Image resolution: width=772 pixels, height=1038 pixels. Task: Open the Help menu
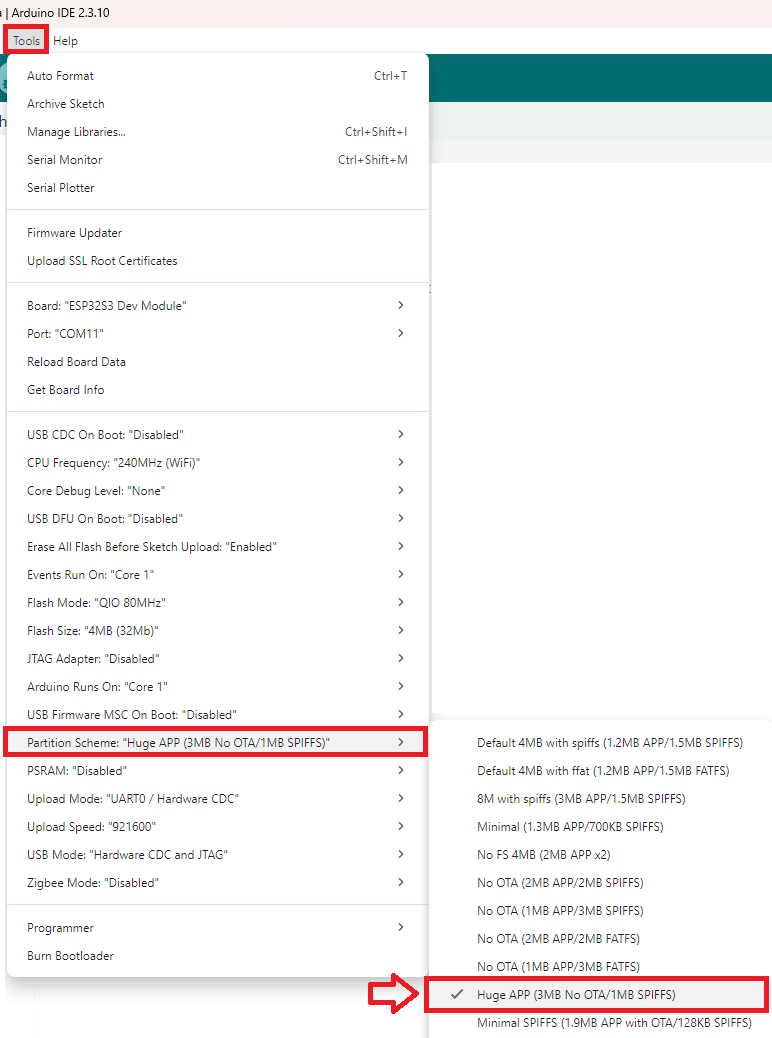(66, 41)
